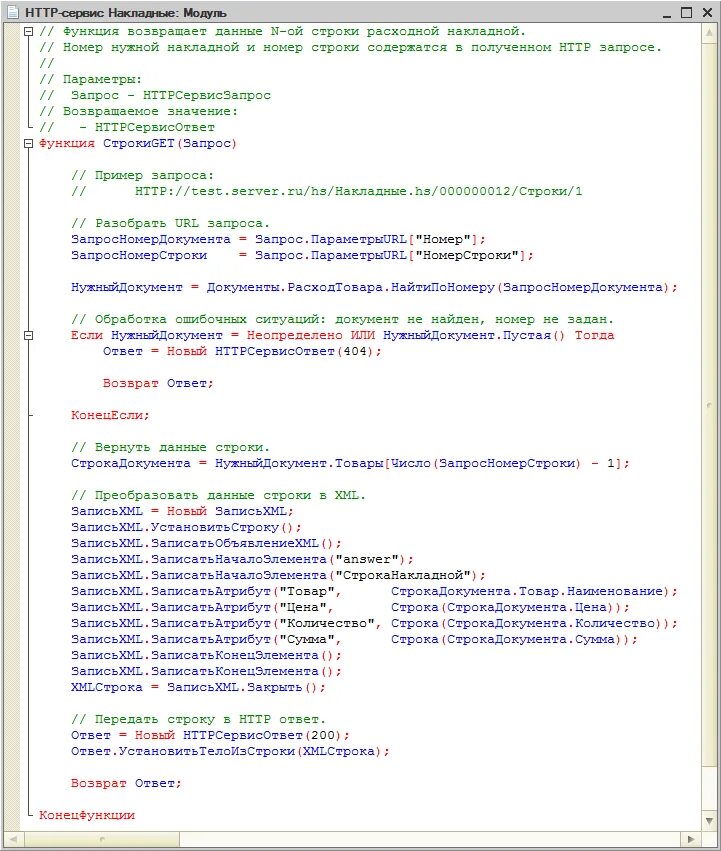The height and width of the screenshot is (851, 721).
Task: Click the attribute name "Сумма"
Action: coord(306,639)
